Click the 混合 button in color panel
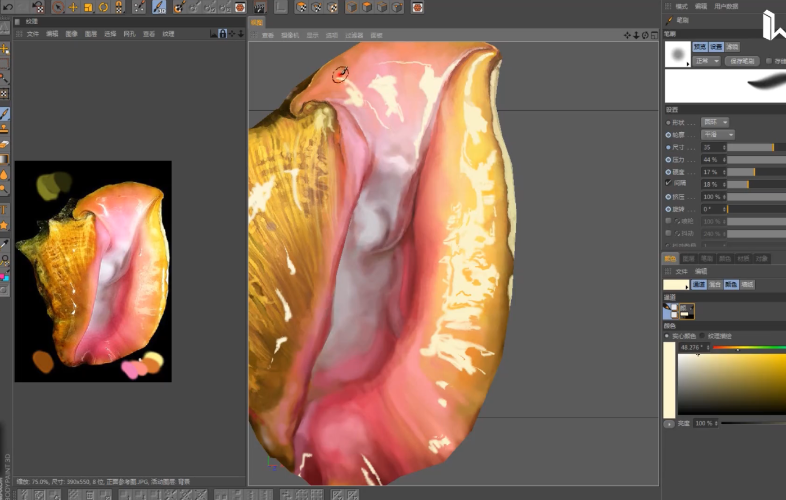 click(x=714, y=284)
